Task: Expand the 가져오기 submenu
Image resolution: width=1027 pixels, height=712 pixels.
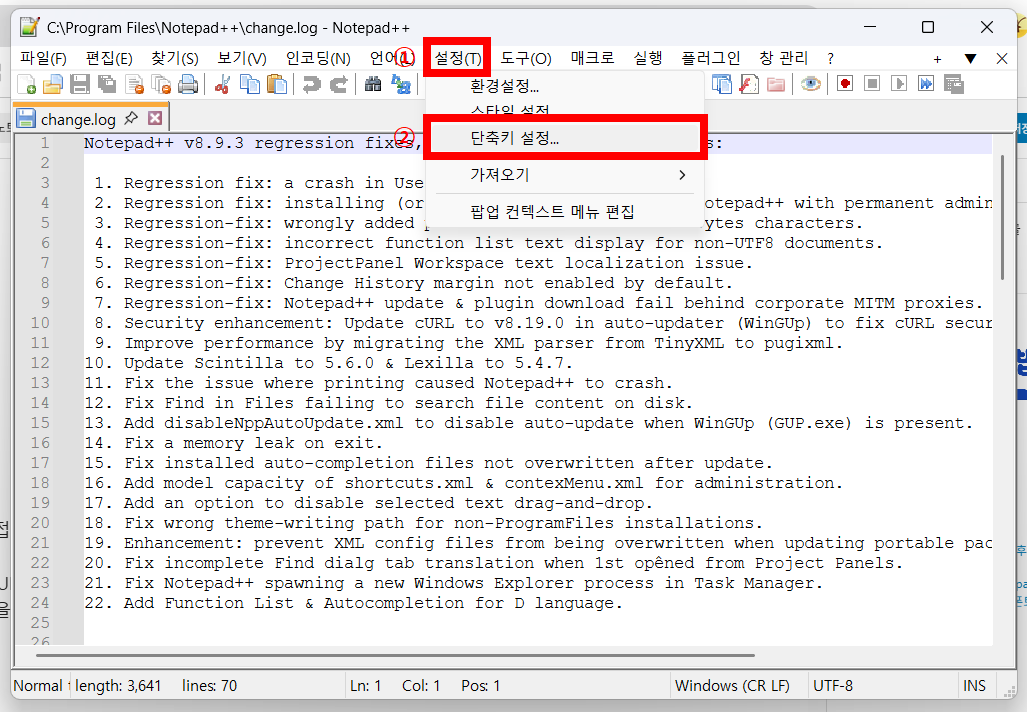Action: [x=565, y=175]
